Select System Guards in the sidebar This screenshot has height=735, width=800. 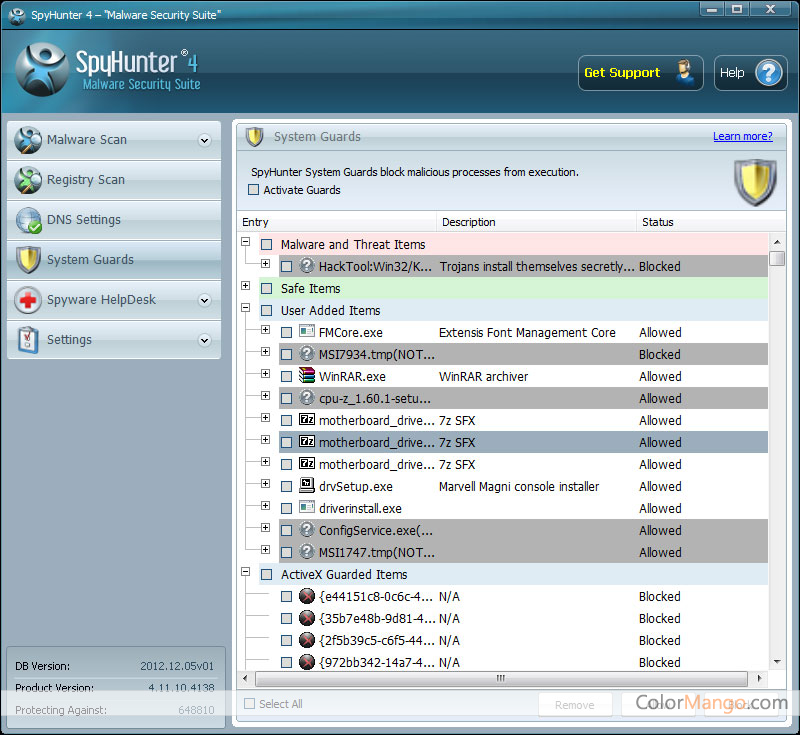pos(114,260)
